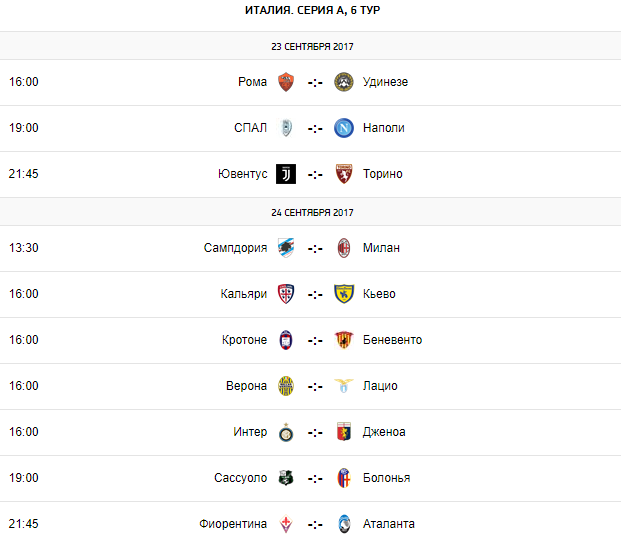Click the 13:30 kickoff time for Сампдория match
The height and width of the screenshot is (538, 621).
click(x=24, y=248)
